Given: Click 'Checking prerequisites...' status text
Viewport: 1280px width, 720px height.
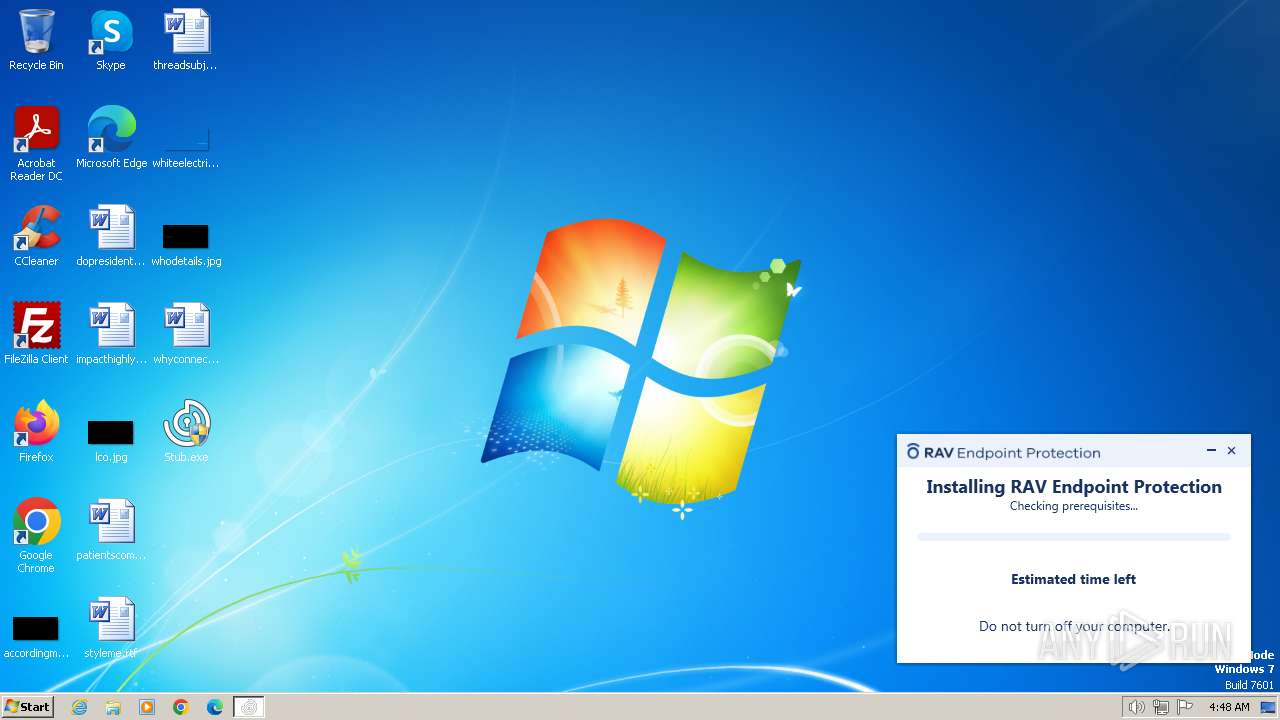Looking at the screenshot, I should 1074,506.
